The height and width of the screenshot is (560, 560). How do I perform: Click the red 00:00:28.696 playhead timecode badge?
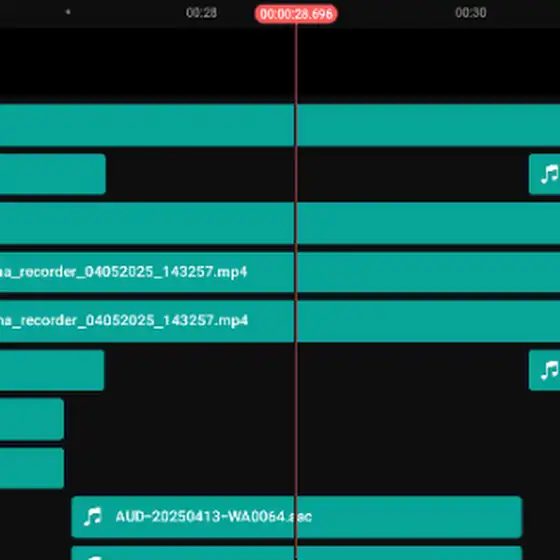pos(296,14)
